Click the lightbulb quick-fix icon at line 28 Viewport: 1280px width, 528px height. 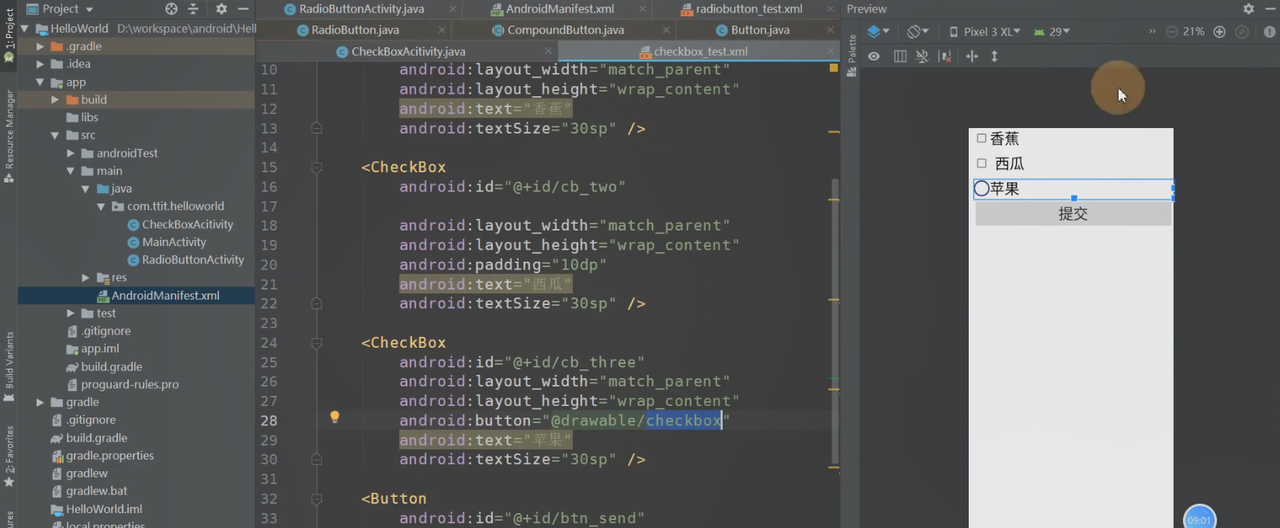pyautogui.click(x=335, y=417)
